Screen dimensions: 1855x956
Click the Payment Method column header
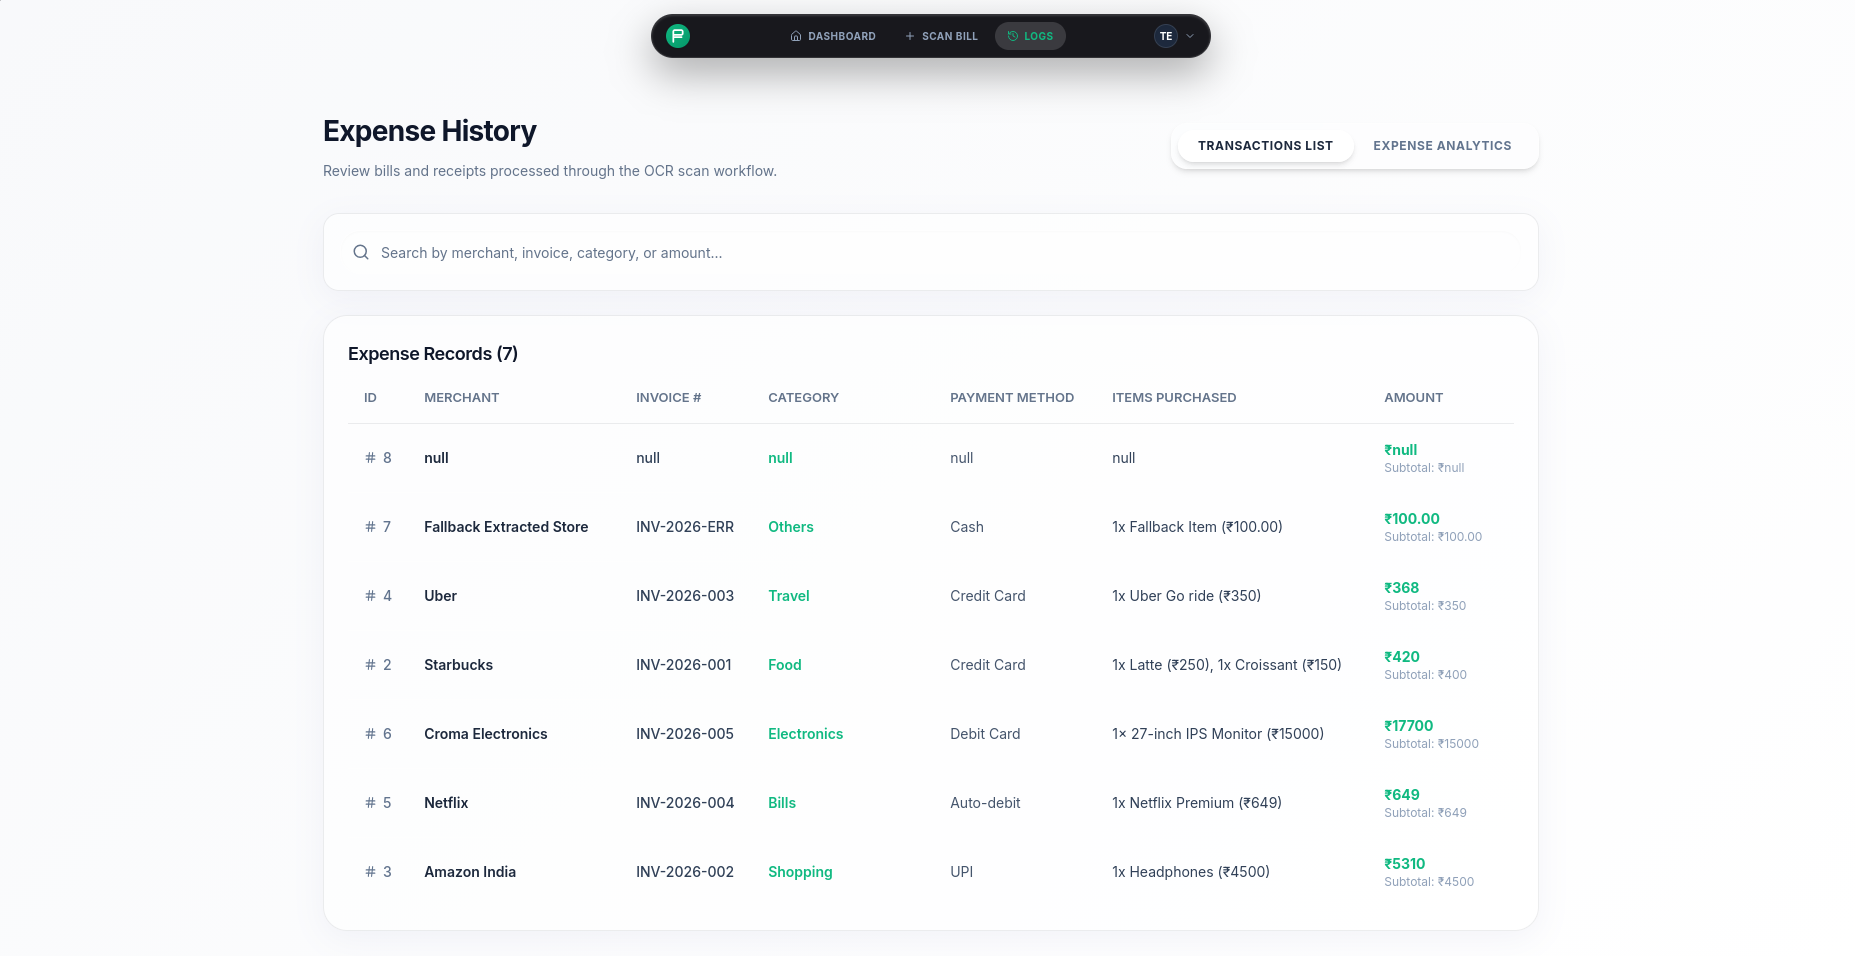1012,398
